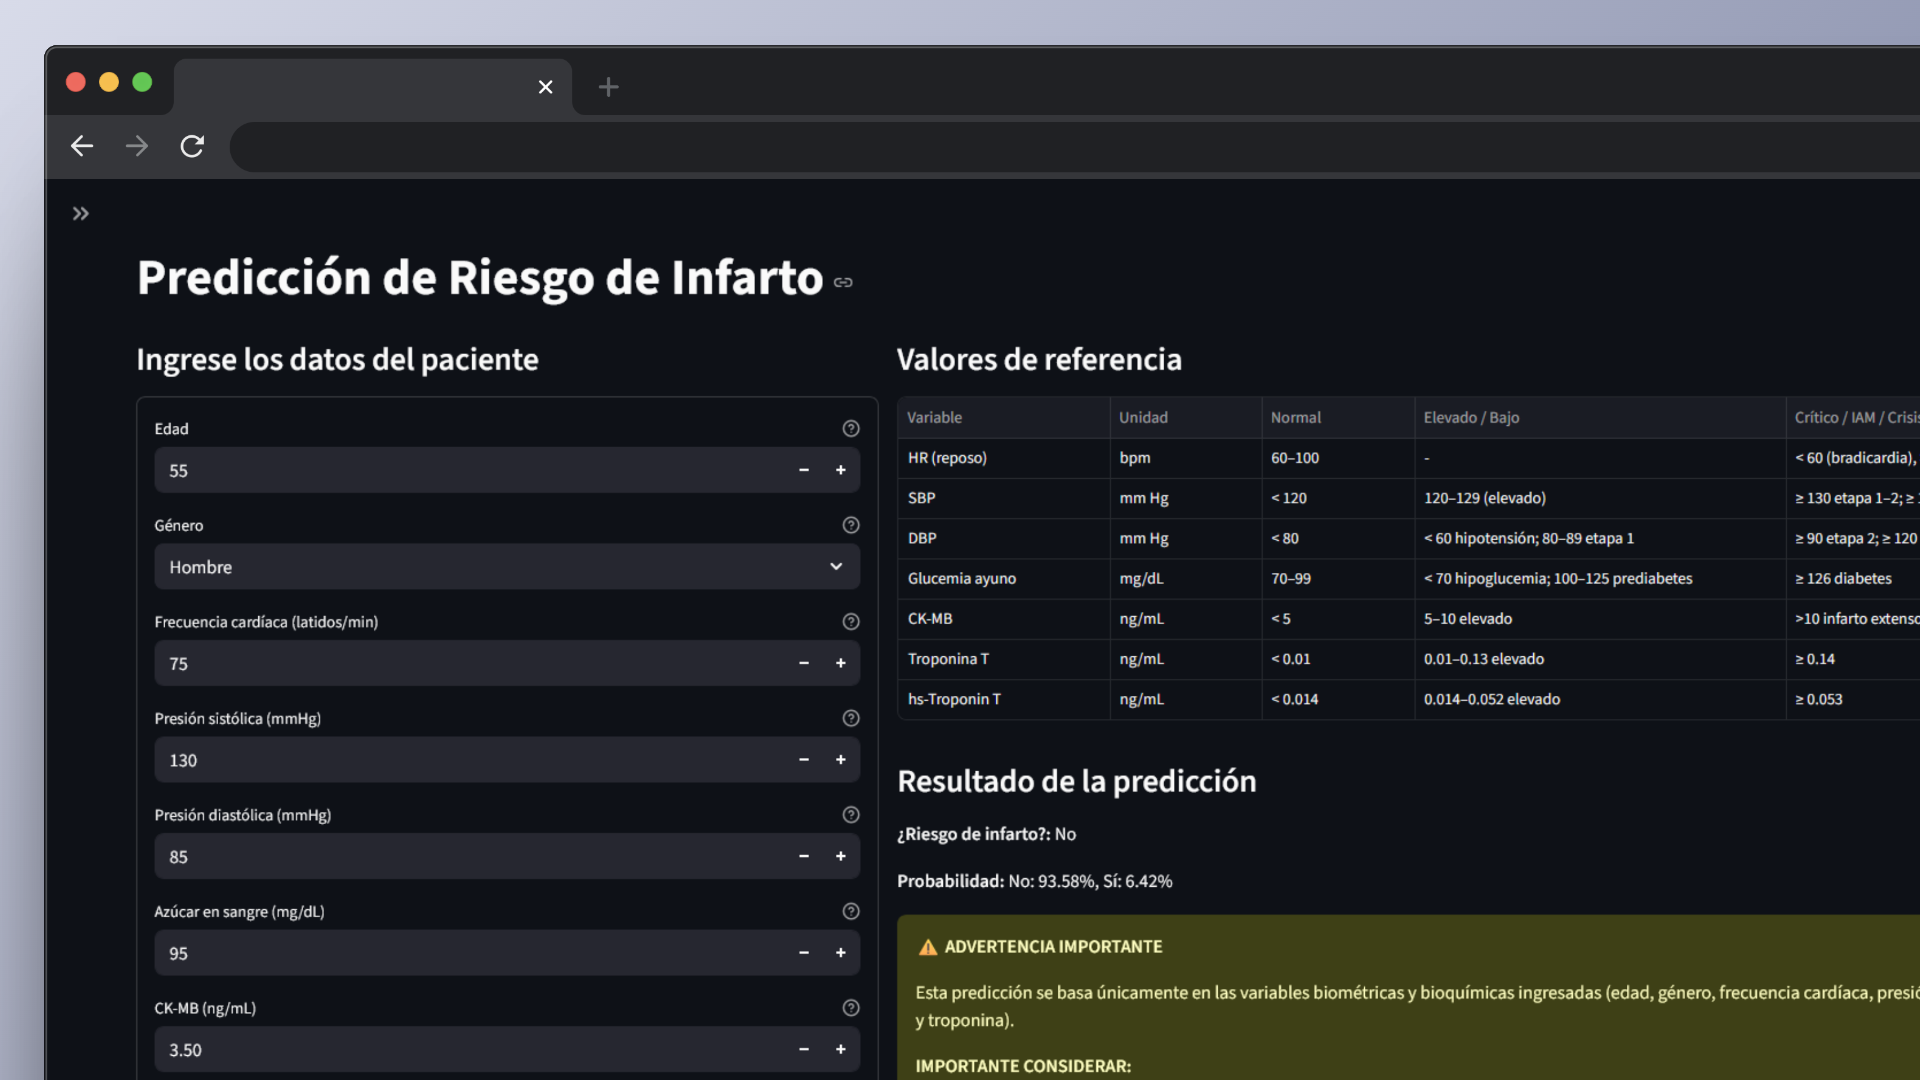
Task: Decrease Frecuencia cardíaca with minus button
Action: [x=803, y=663]
